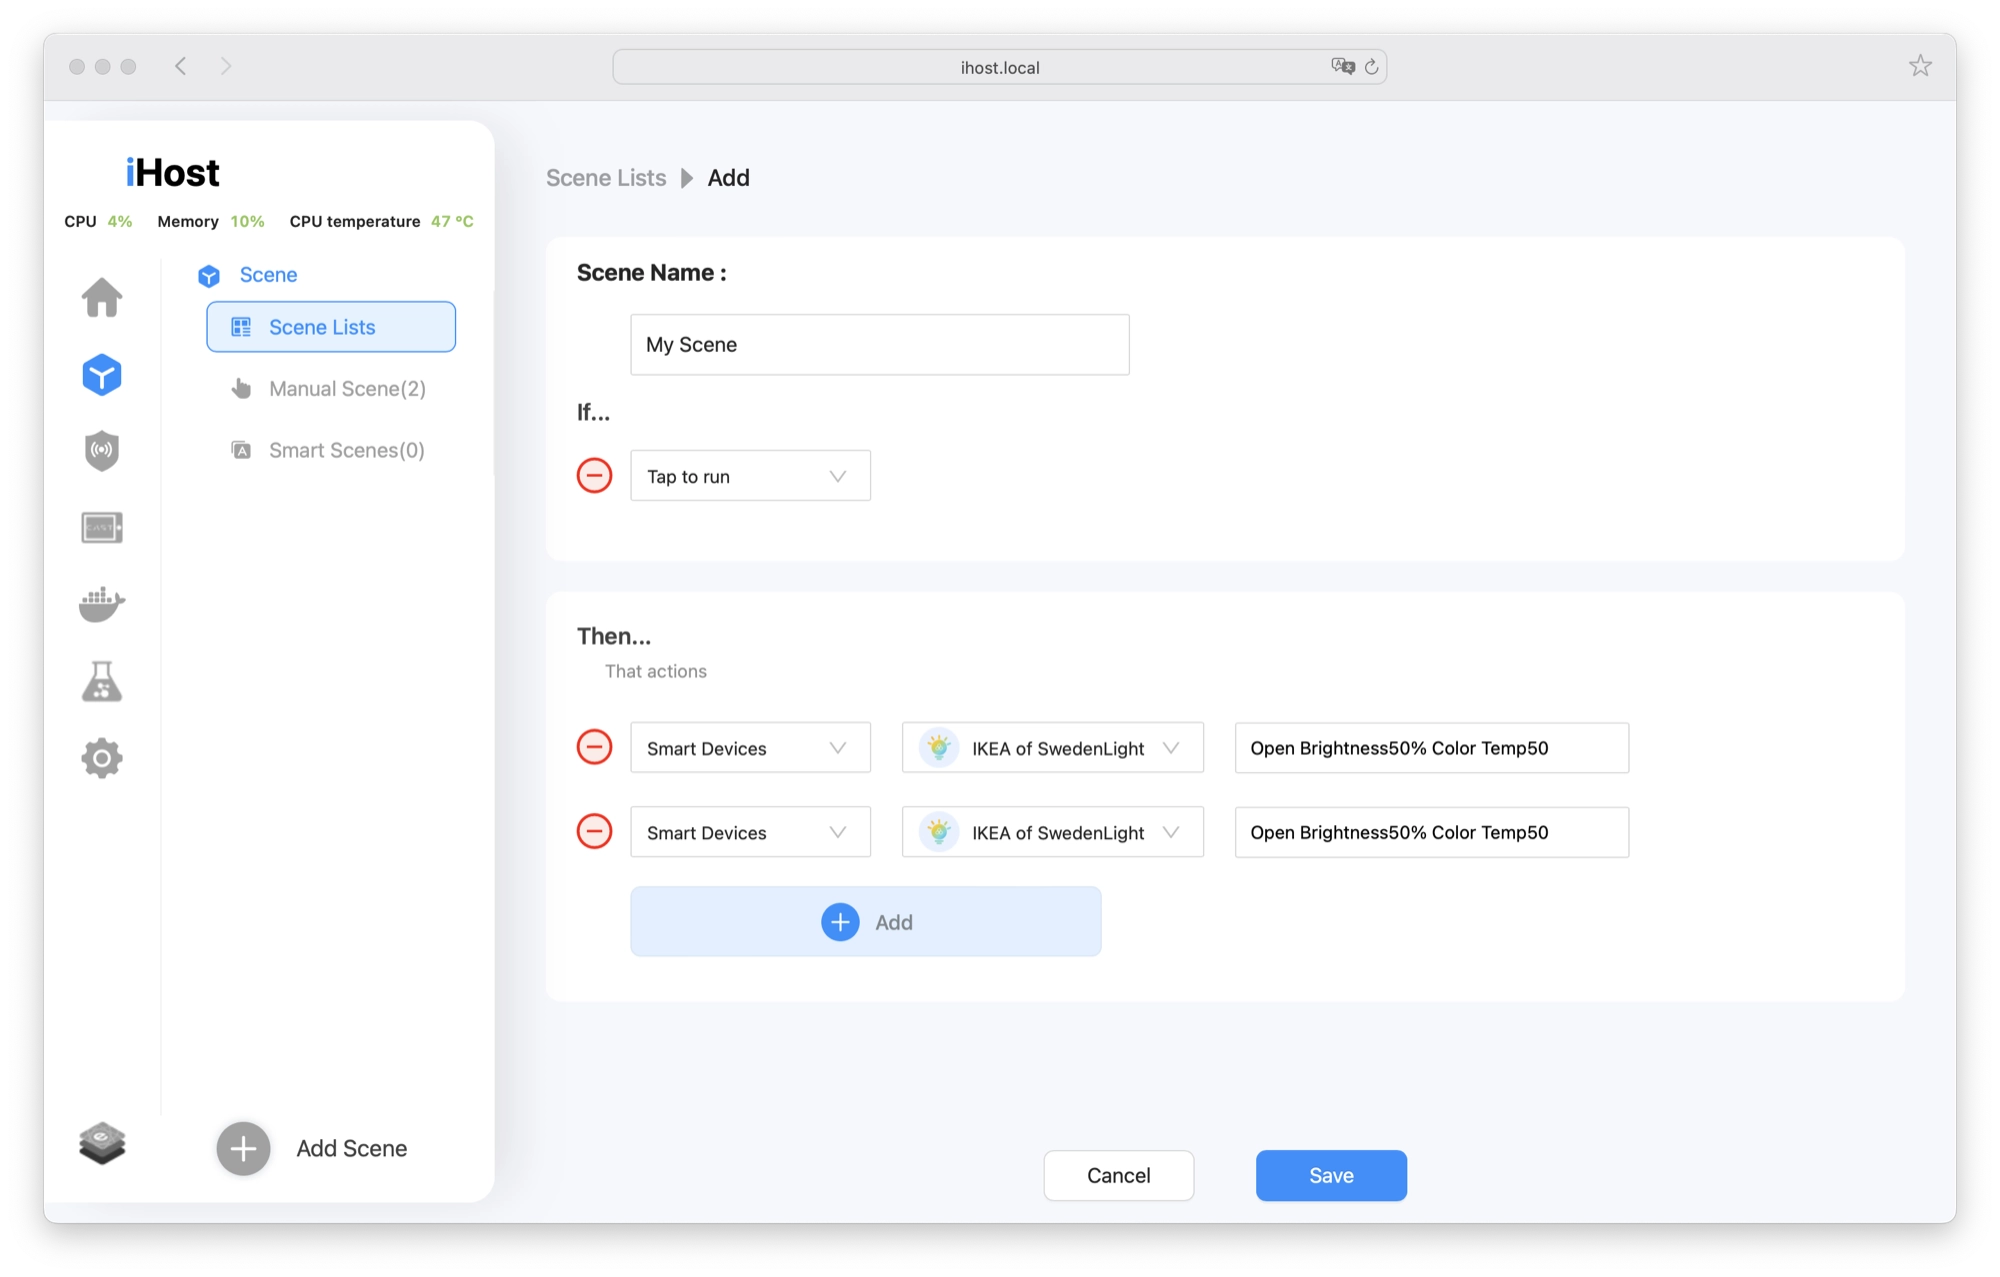Click the CPU 4% readout

click(98, 221)
